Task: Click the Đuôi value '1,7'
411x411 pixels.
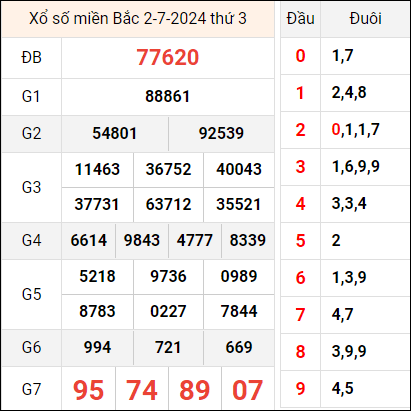Action: coord(343,56)
